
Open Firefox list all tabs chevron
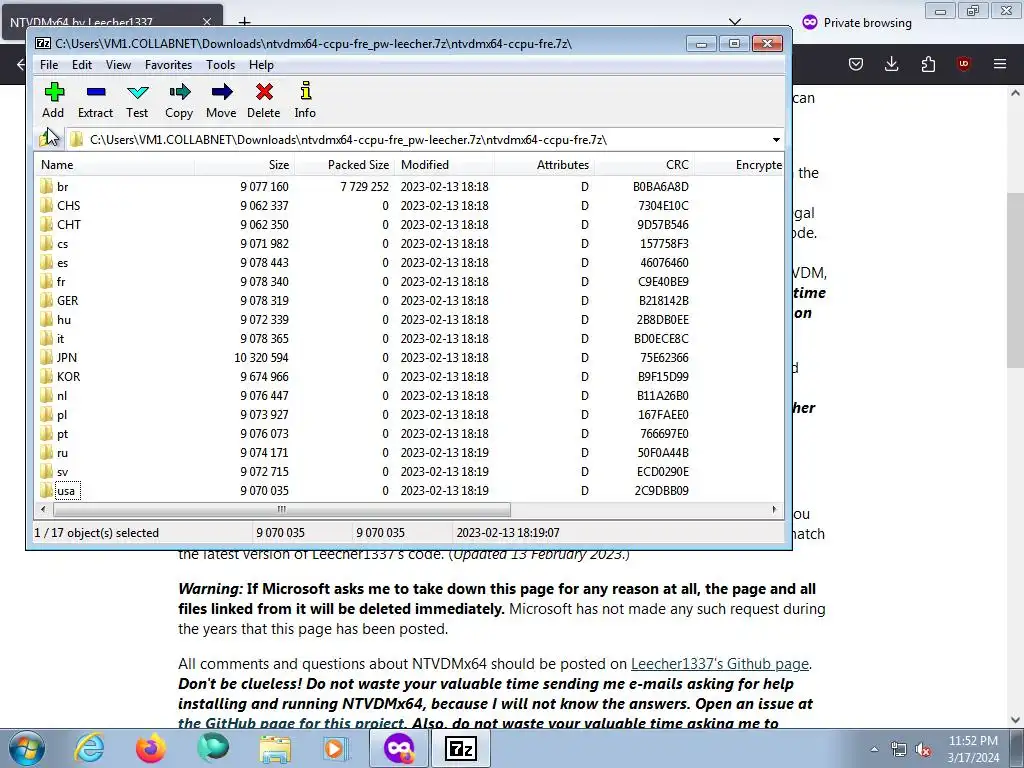click(735, 22)
